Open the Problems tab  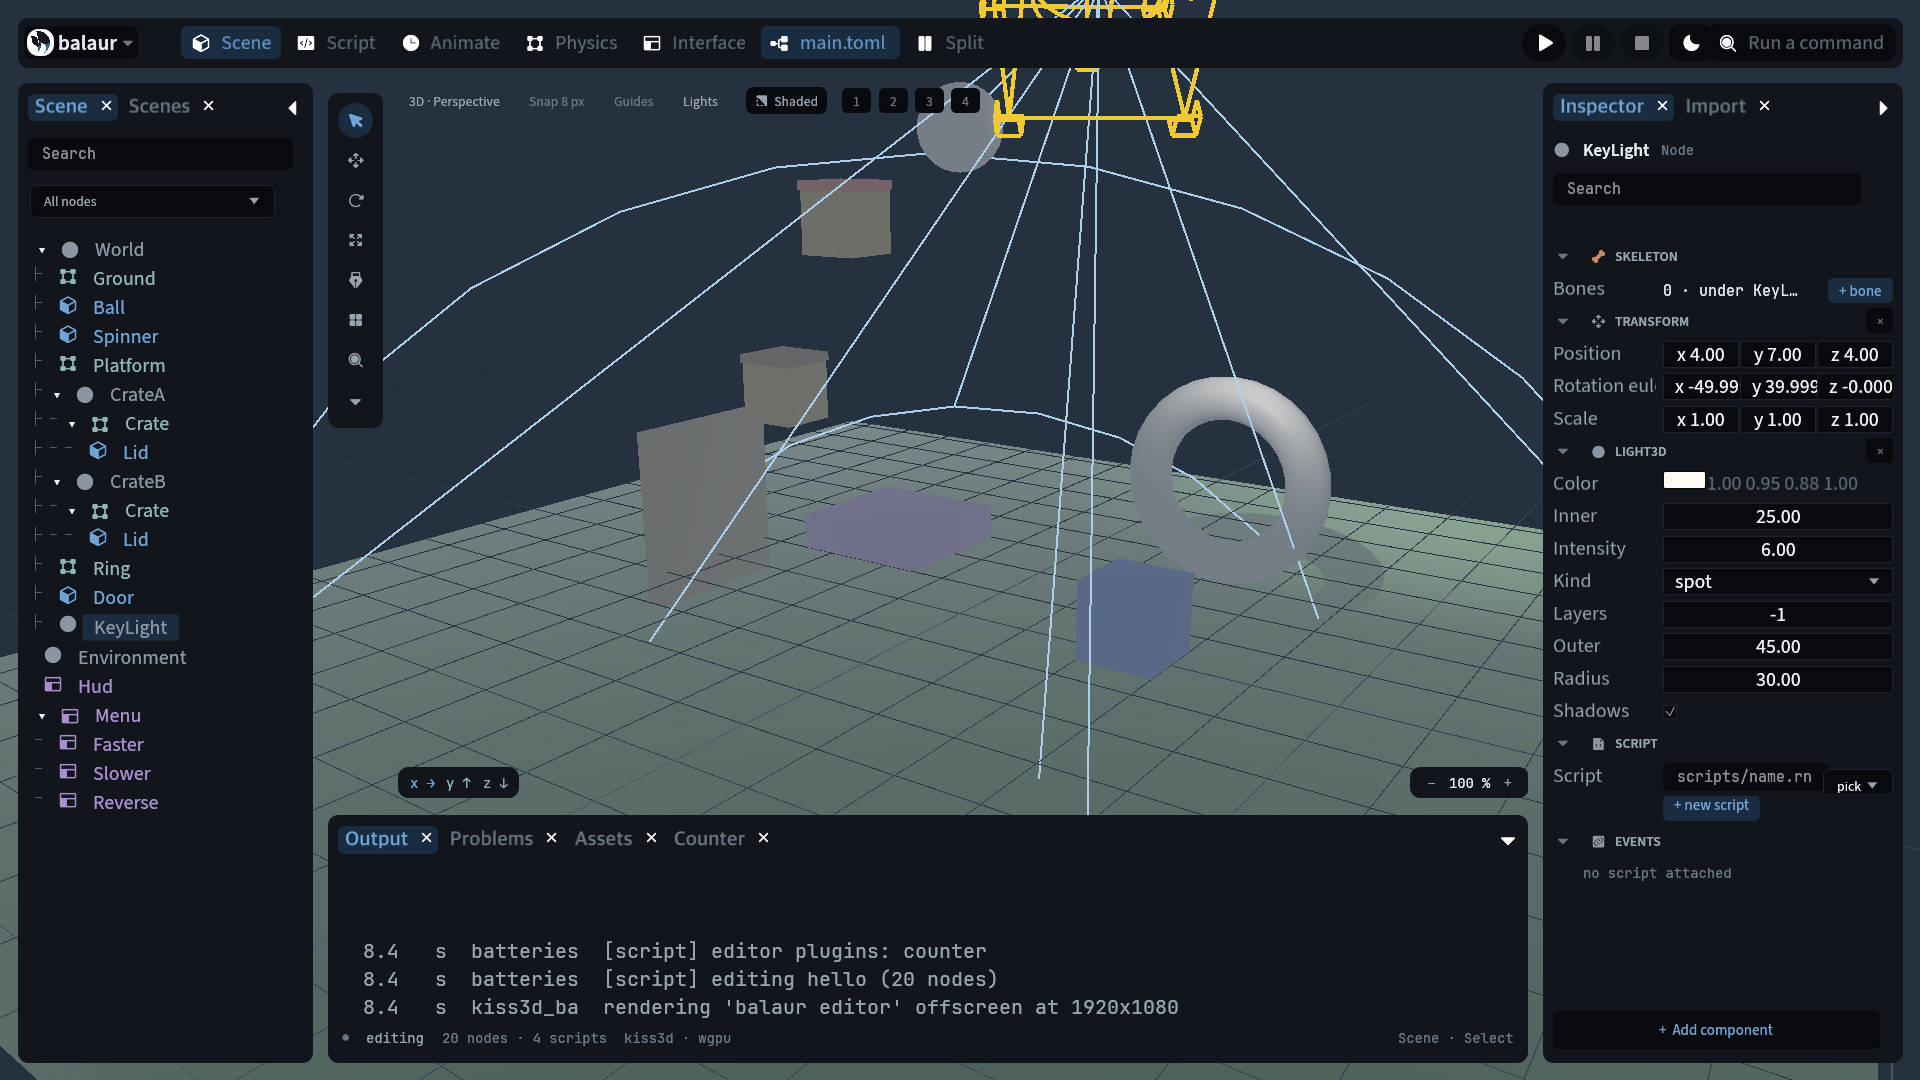pos(491,838)
